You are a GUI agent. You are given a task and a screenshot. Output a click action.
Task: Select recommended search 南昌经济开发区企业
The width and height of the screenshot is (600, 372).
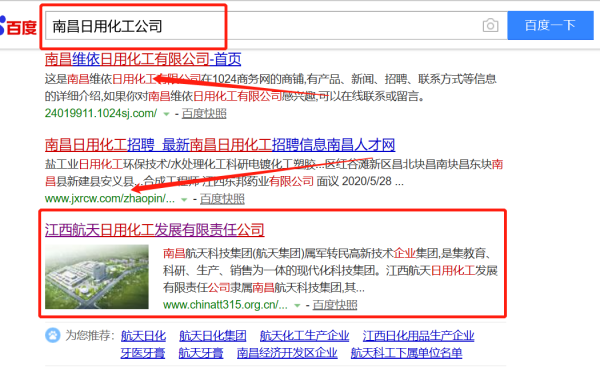point(287,353)
